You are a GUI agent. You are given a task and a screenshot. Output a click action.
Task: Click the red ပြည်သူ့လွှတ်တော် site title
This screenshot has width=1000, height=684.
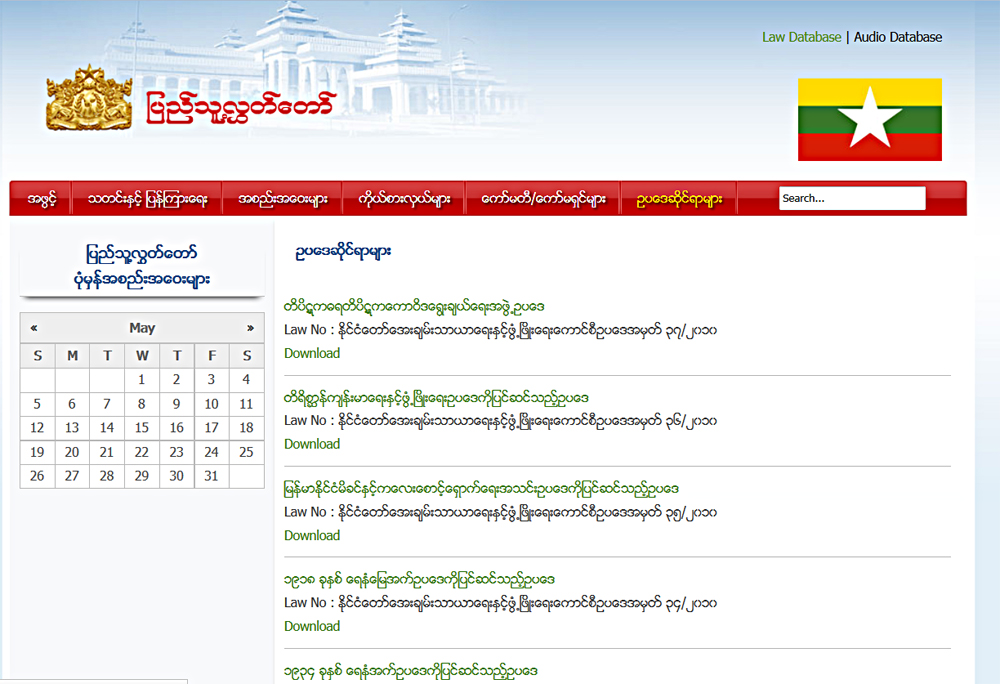click(240, 107)
